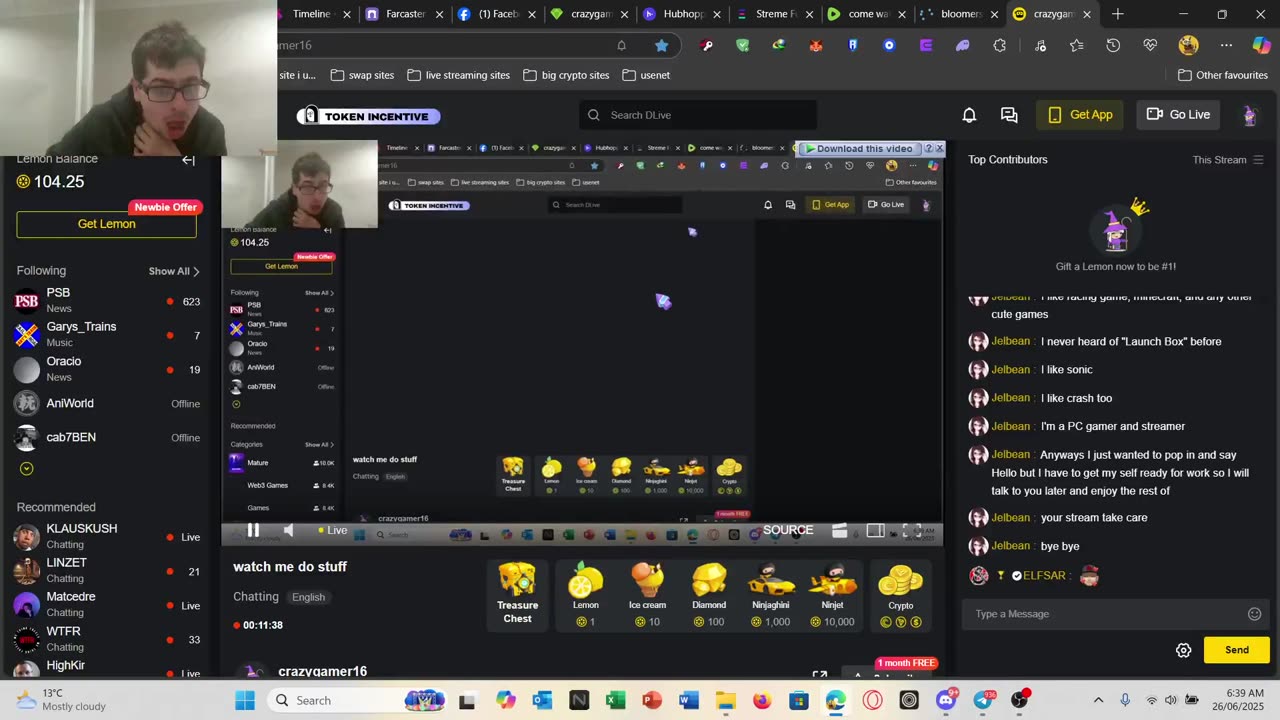This screenshot has height=720, width=1280.
Task: Open browser Extensions puzzle icon
Action: [999, 45]
